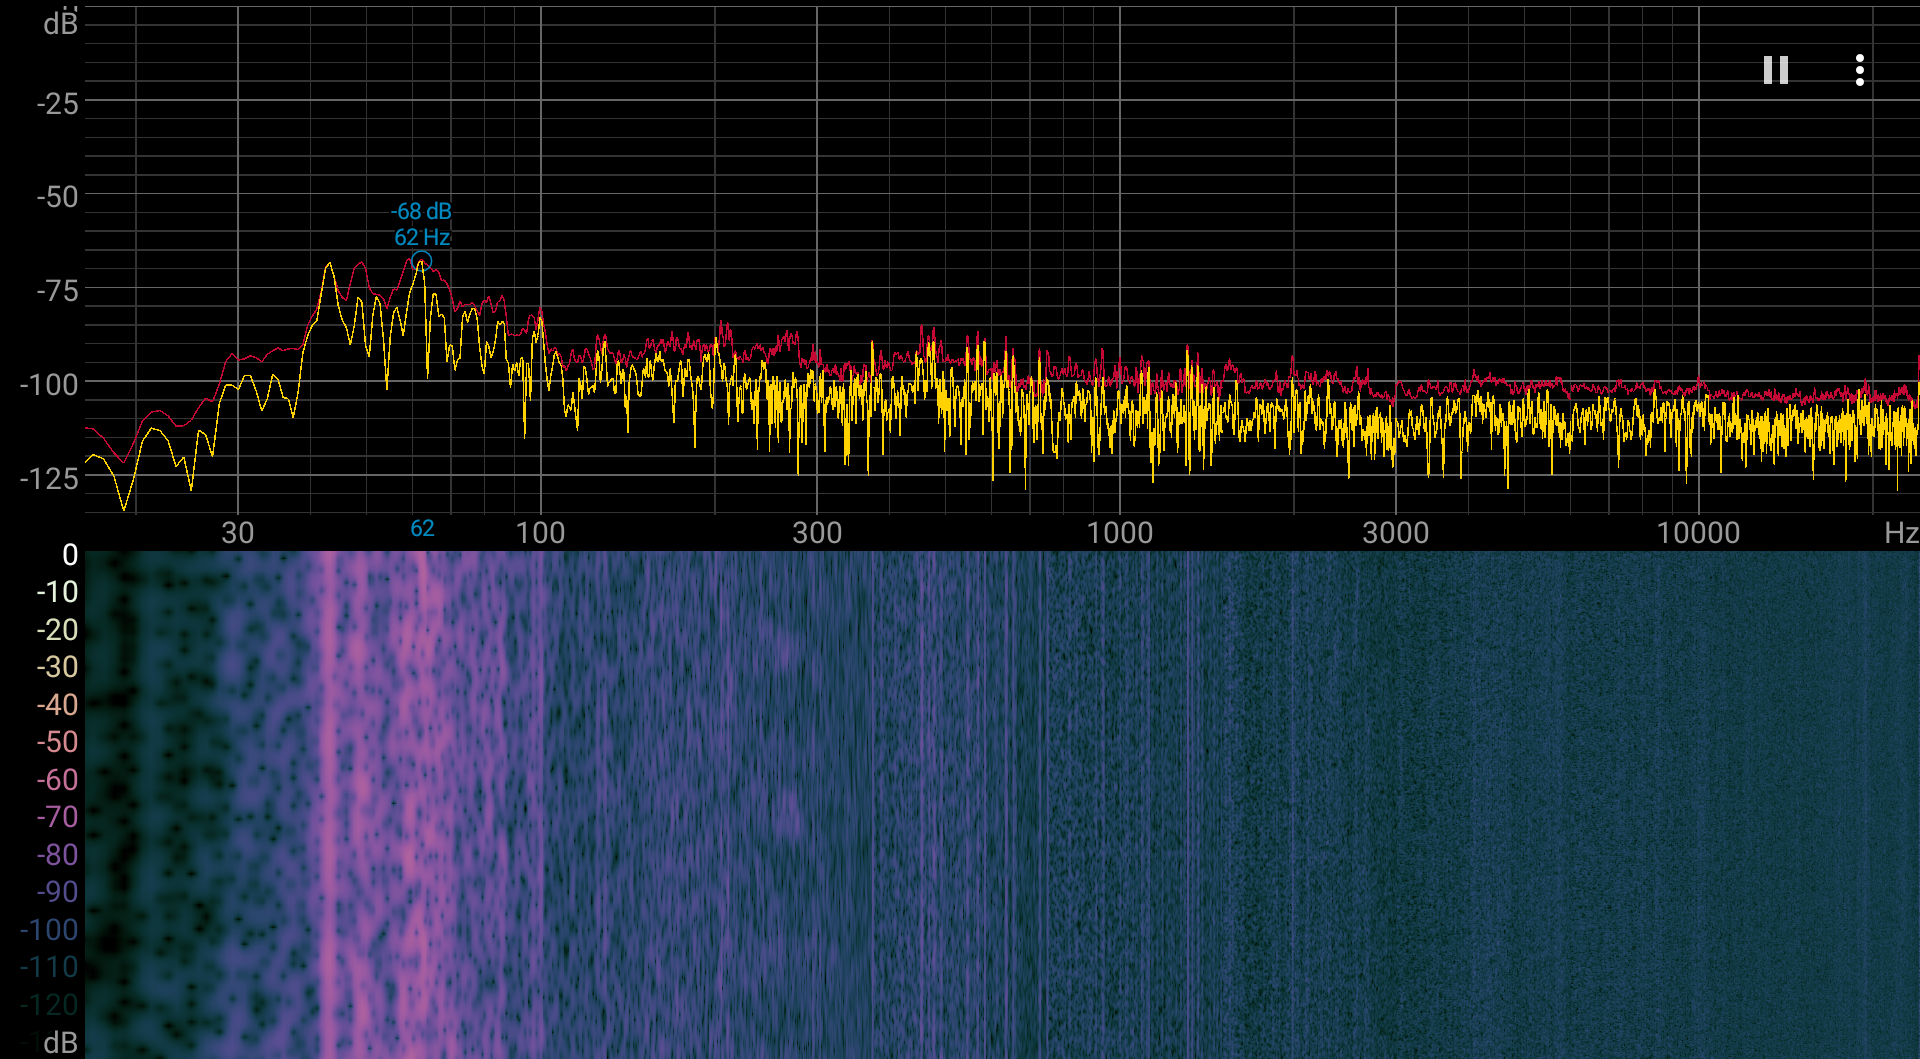
Task: Pause the live spectrum analysis
Action: (x=1776, y=70)
